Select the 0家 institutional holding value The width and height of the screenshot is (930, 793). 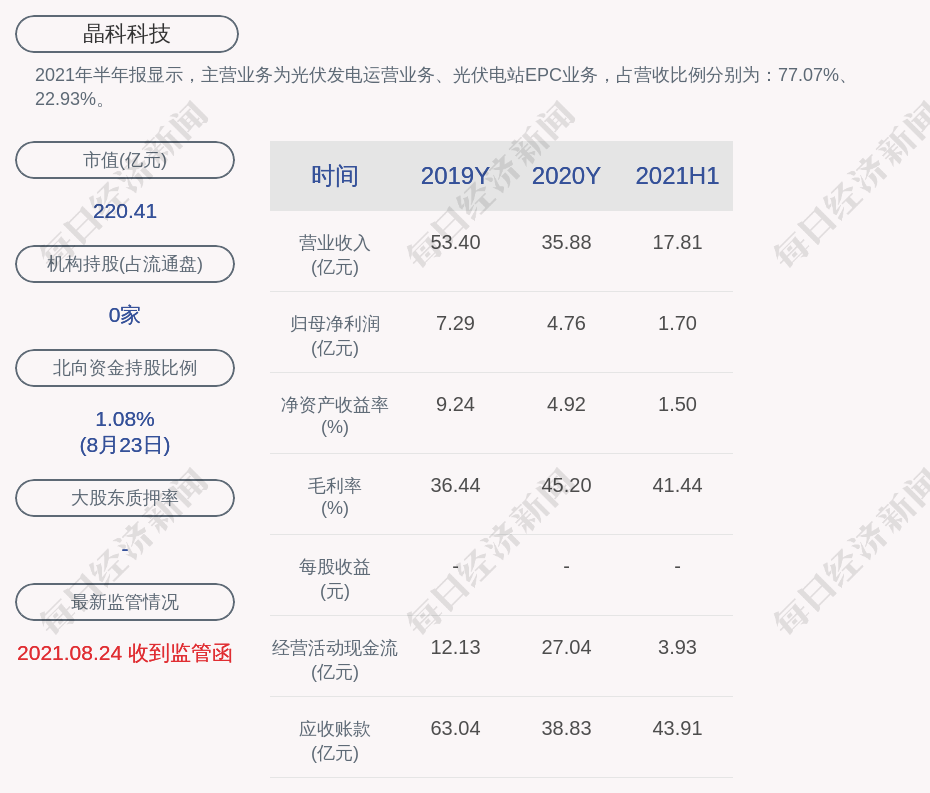click(125, 315)
